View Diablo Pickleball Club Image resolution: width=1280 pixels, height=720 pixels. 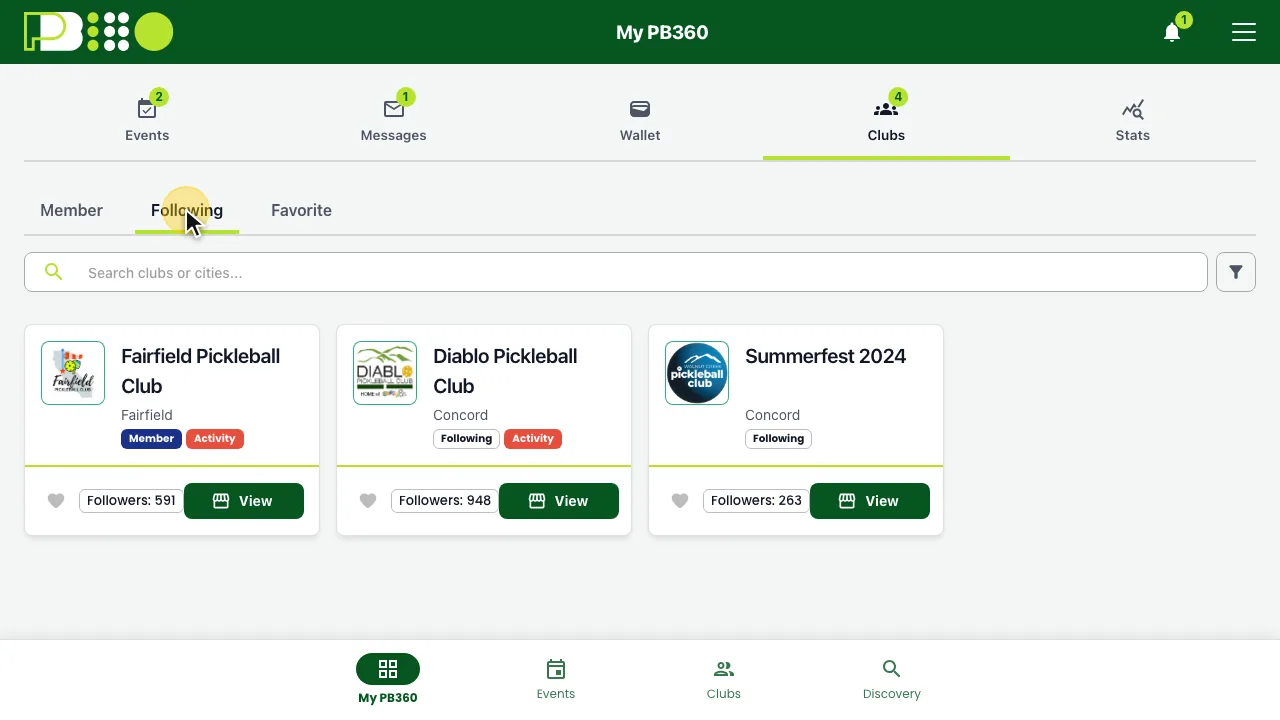tap(559, 501)
